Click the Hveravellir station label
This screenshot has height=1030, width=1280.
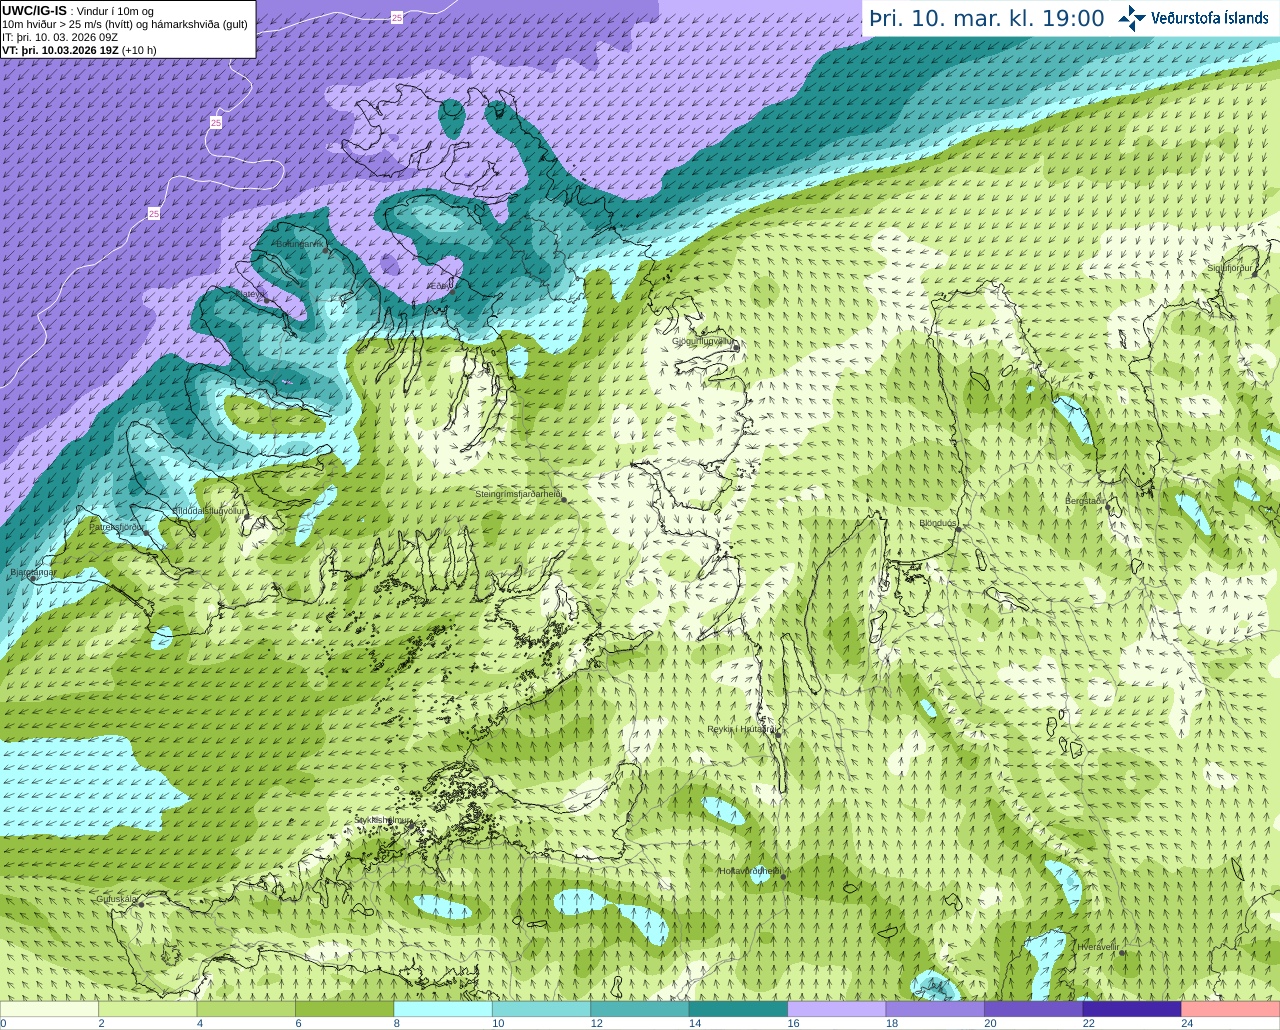(x=1098, y=946)
